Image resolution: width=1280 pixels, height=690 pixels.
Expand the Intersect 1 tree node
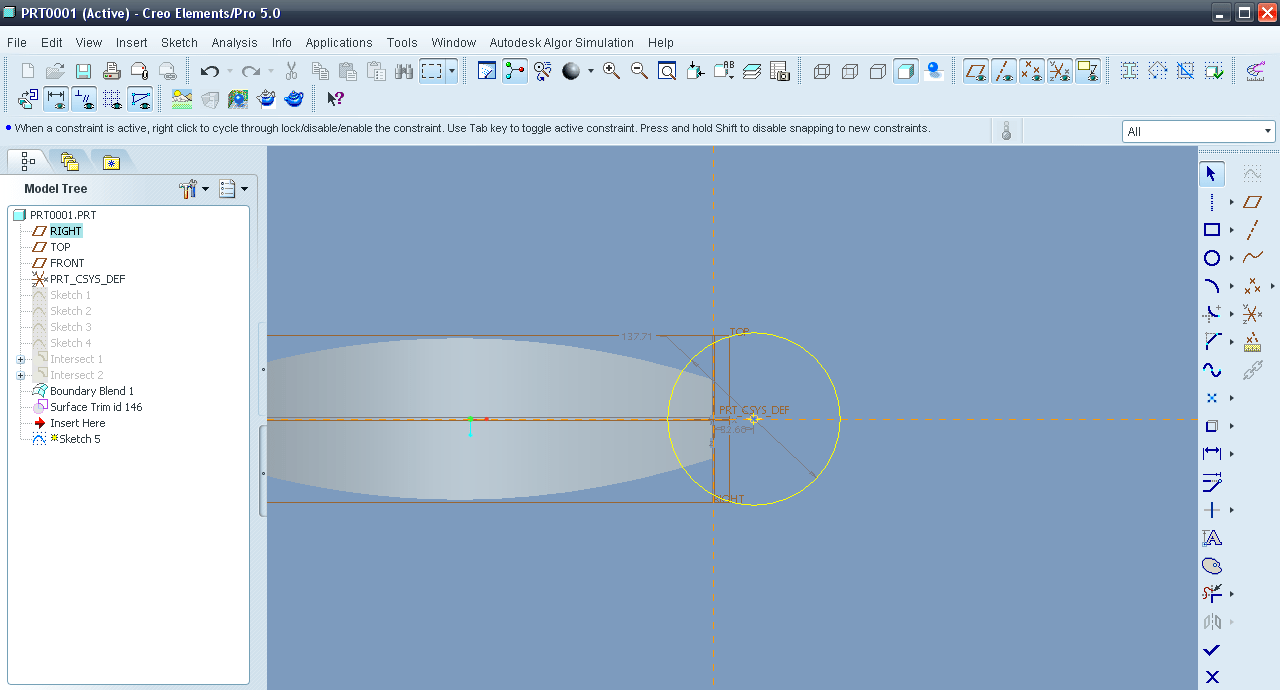tap(21, 359)
